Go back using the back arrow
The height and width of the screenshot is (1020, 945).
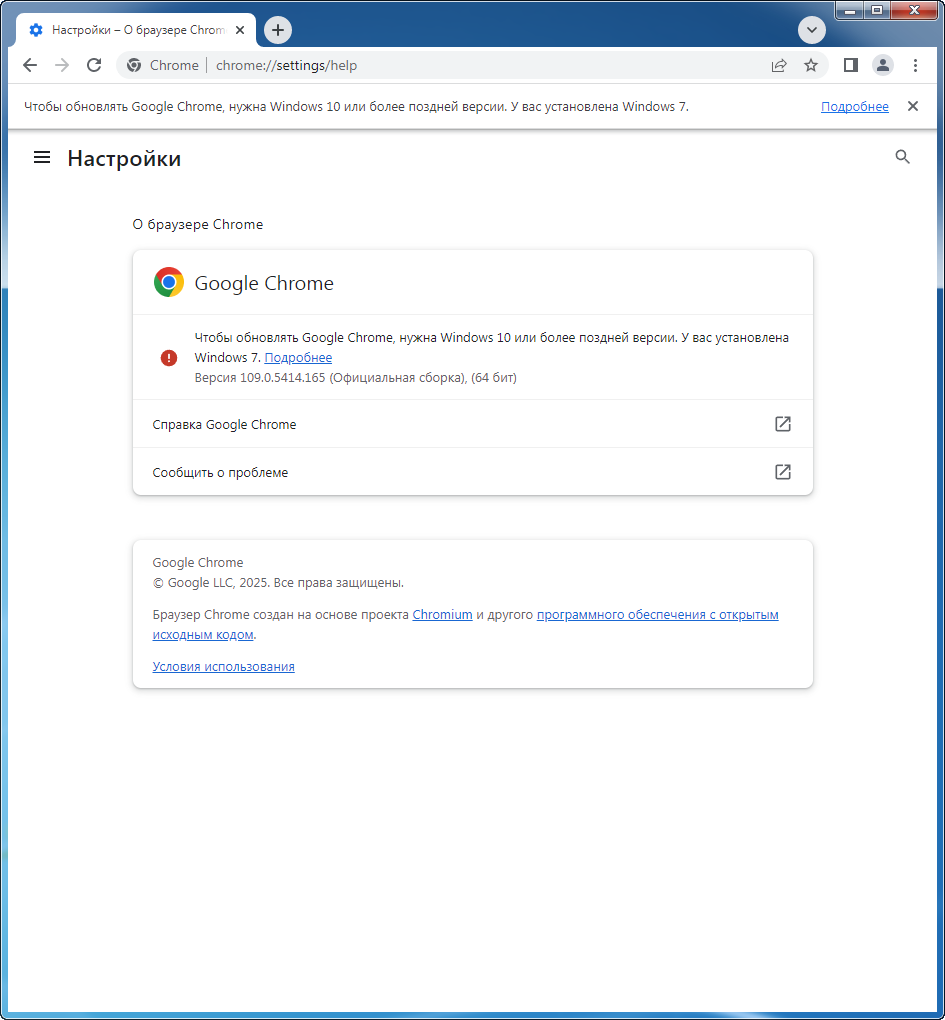pos(30,65)
